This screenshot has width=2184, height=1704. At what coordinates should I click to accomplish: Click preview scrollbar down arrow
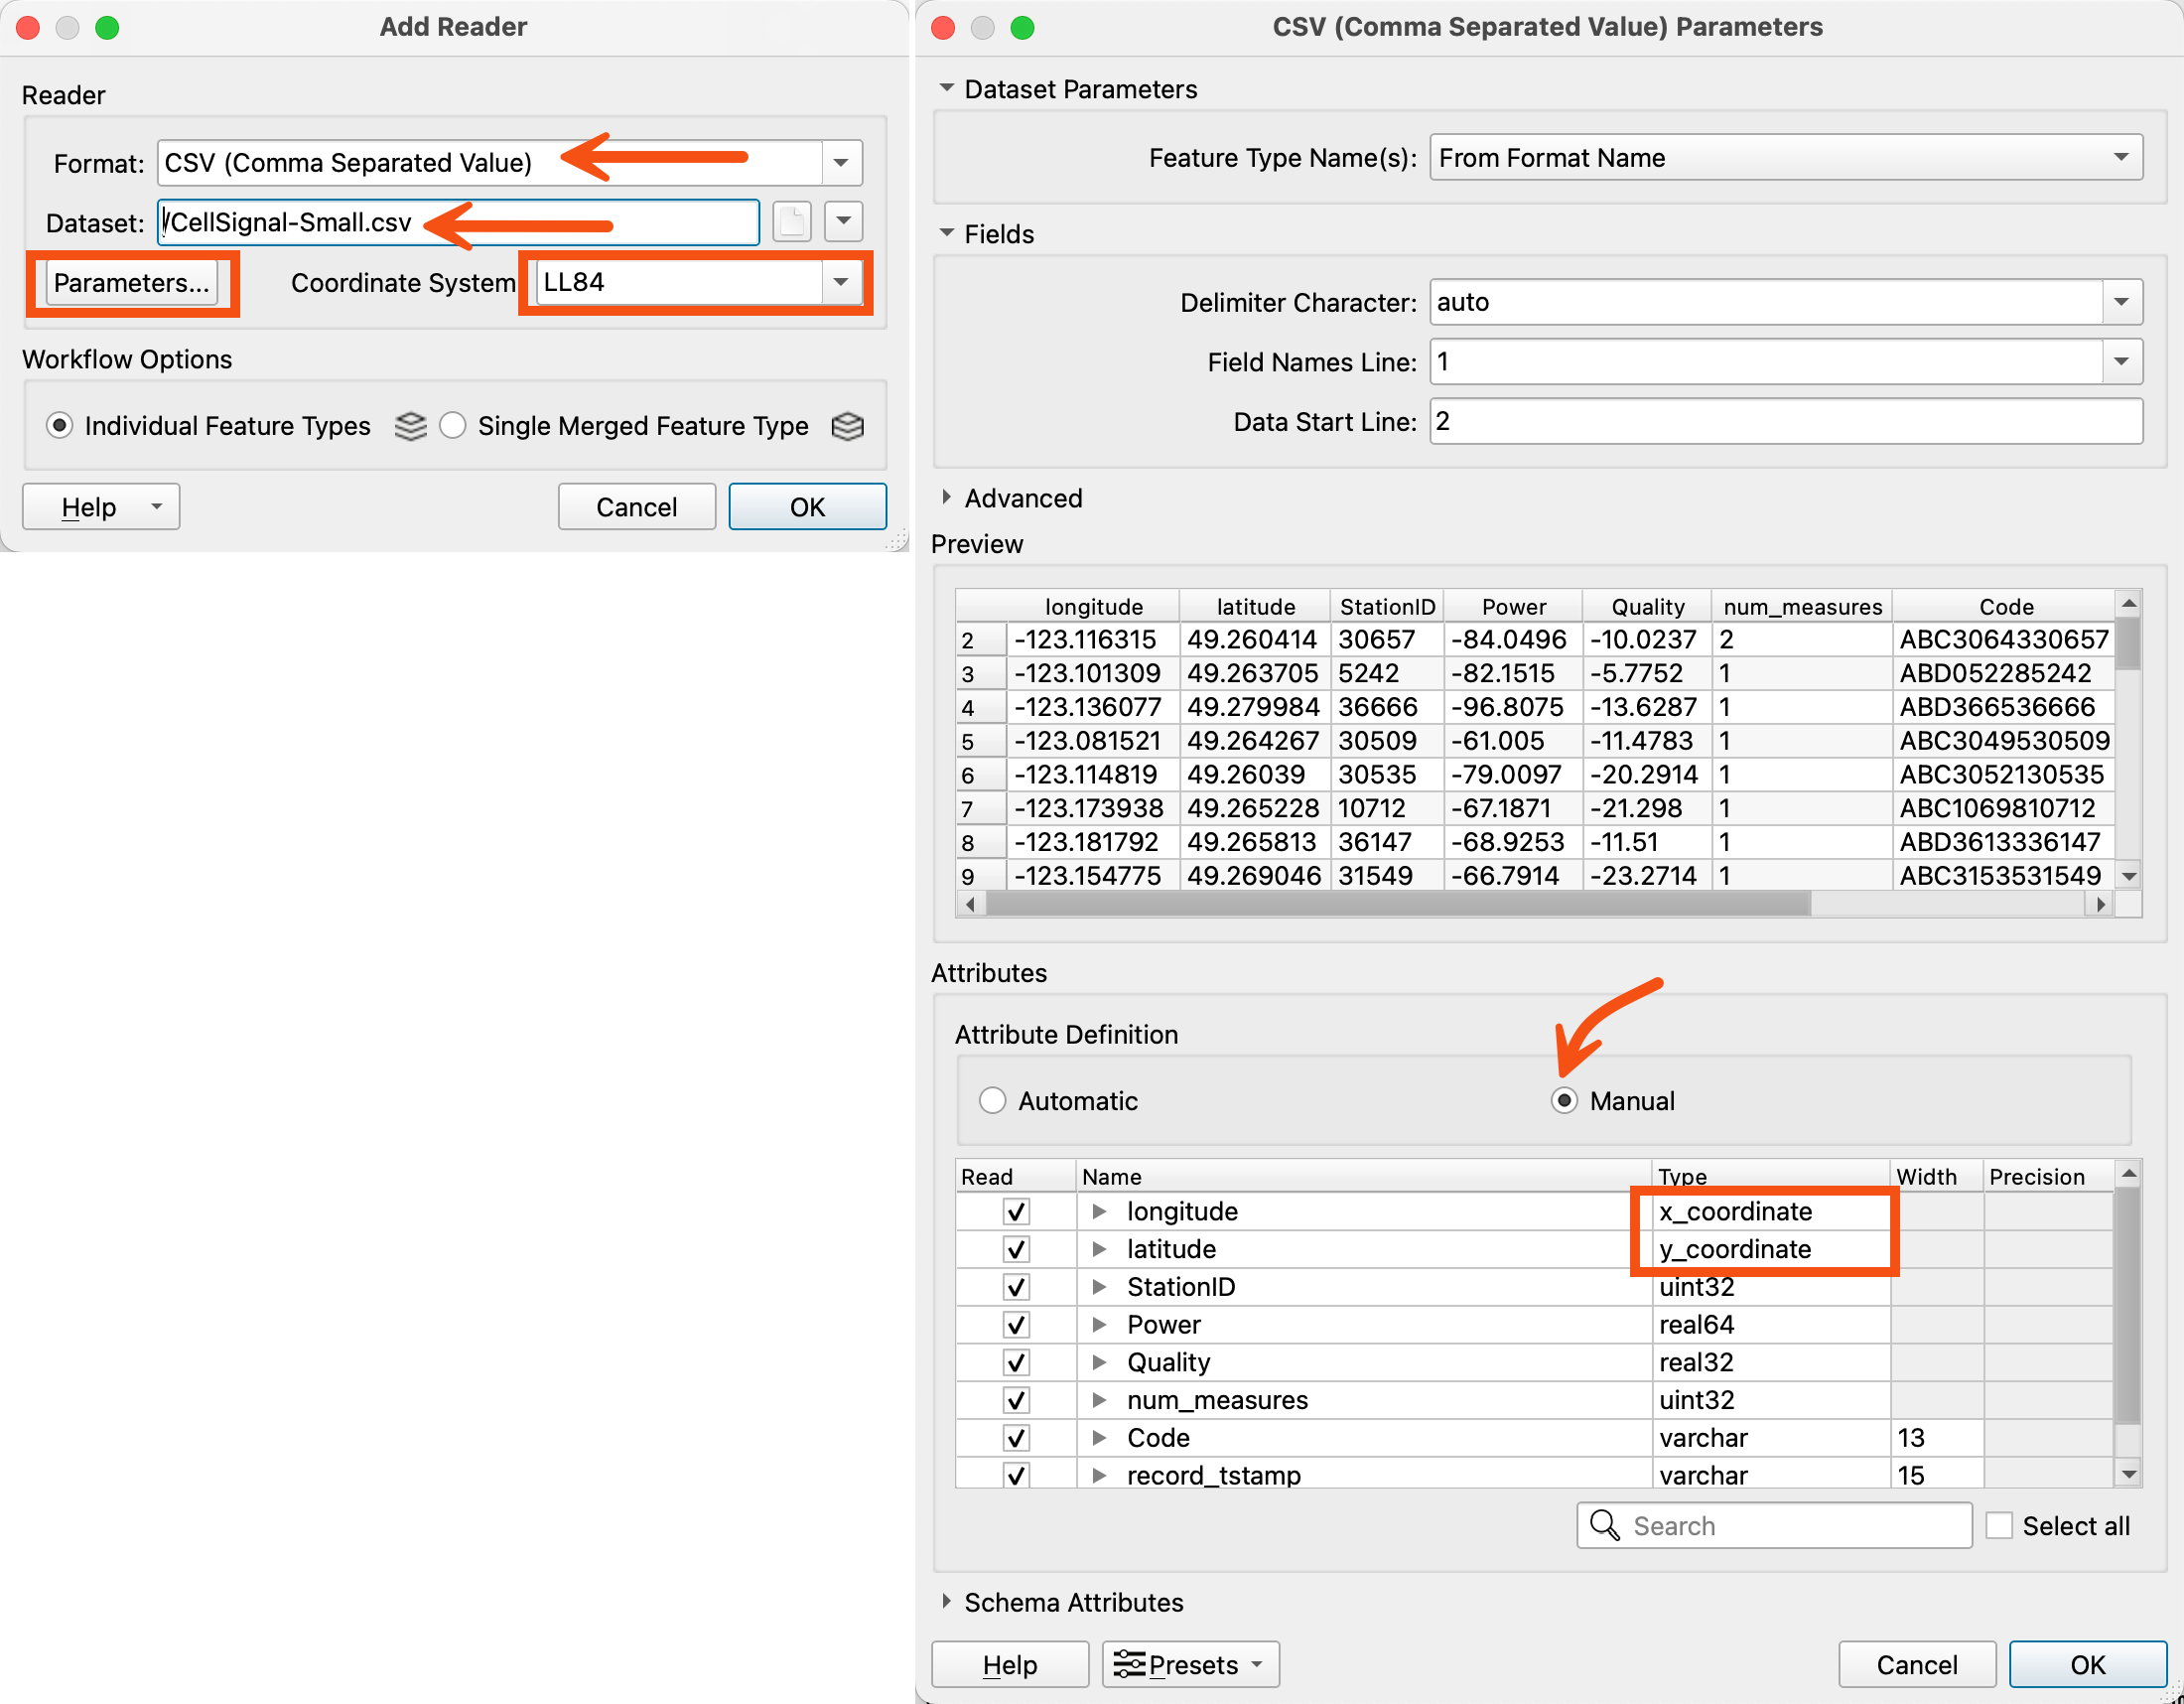coord(2129,876)
